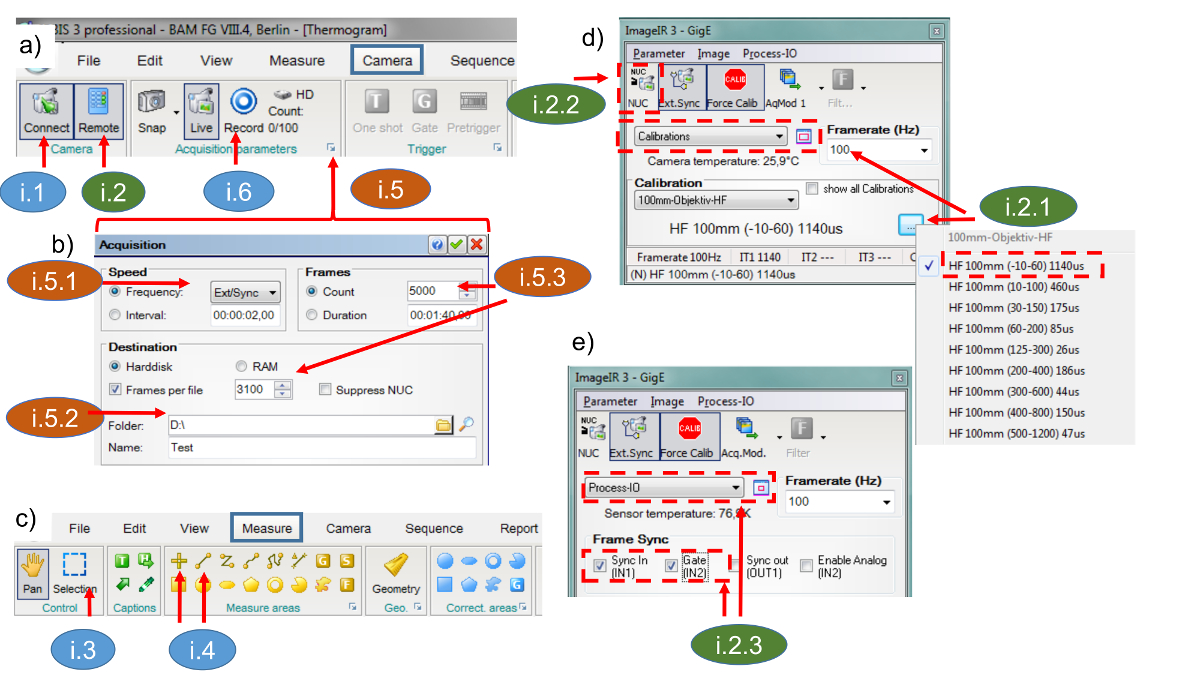The width and height of the screenshot is (1200, 675).
Task: Click the Gate trigger icon
Action: pos(424,102)
